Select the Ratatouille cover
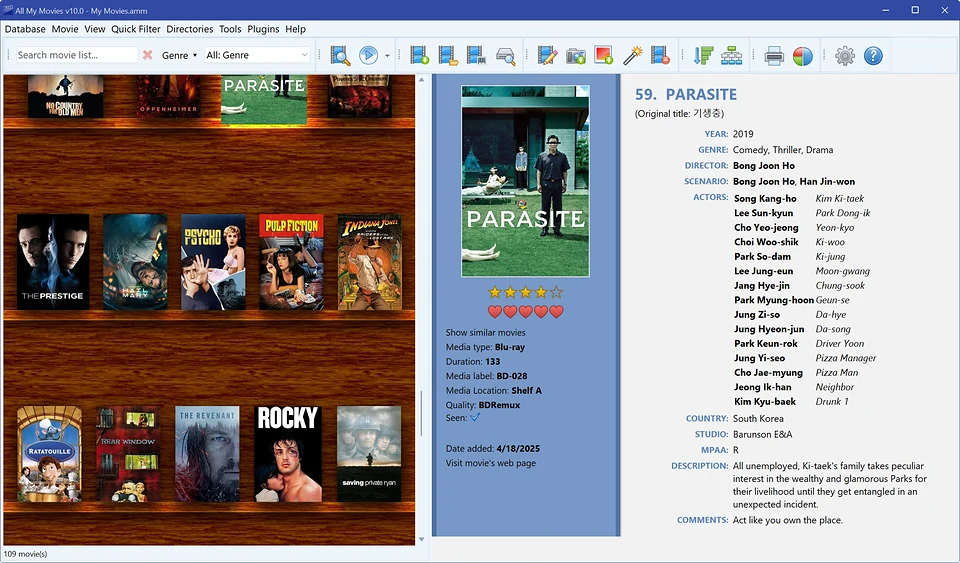960x563 pixels. click(50, 453)
